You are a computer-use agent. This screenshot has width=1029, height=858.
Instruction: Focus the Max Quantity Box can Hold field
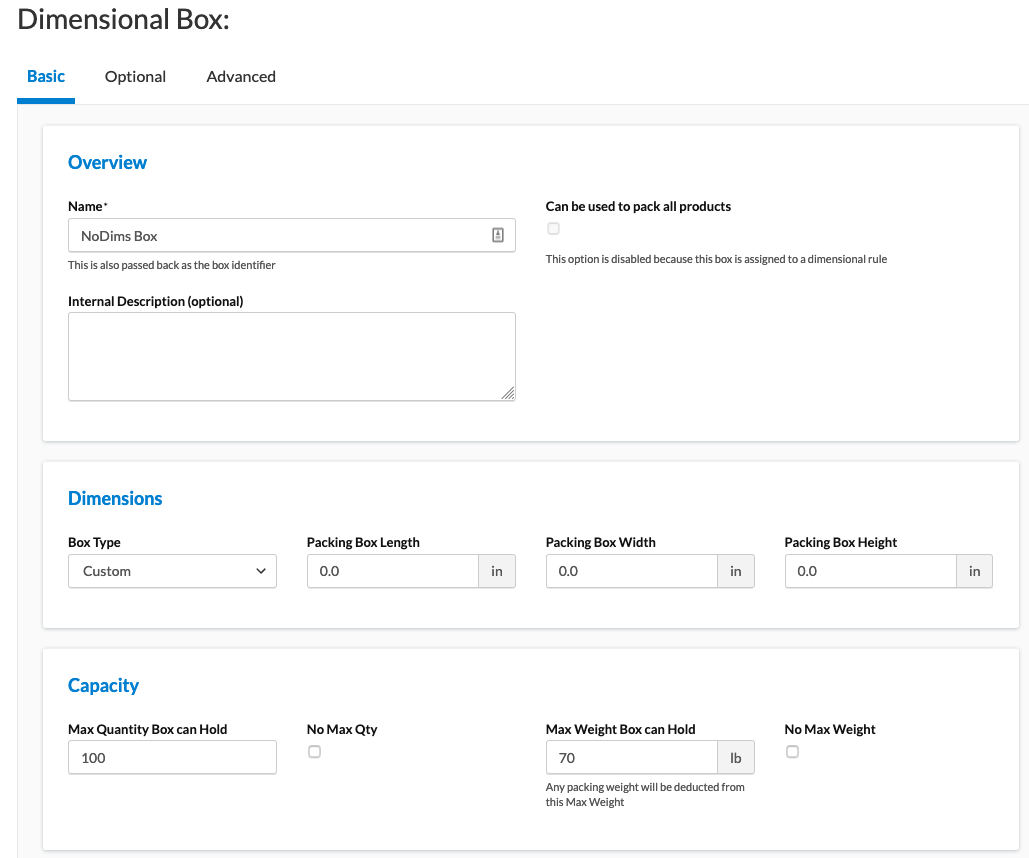(172, 758)
